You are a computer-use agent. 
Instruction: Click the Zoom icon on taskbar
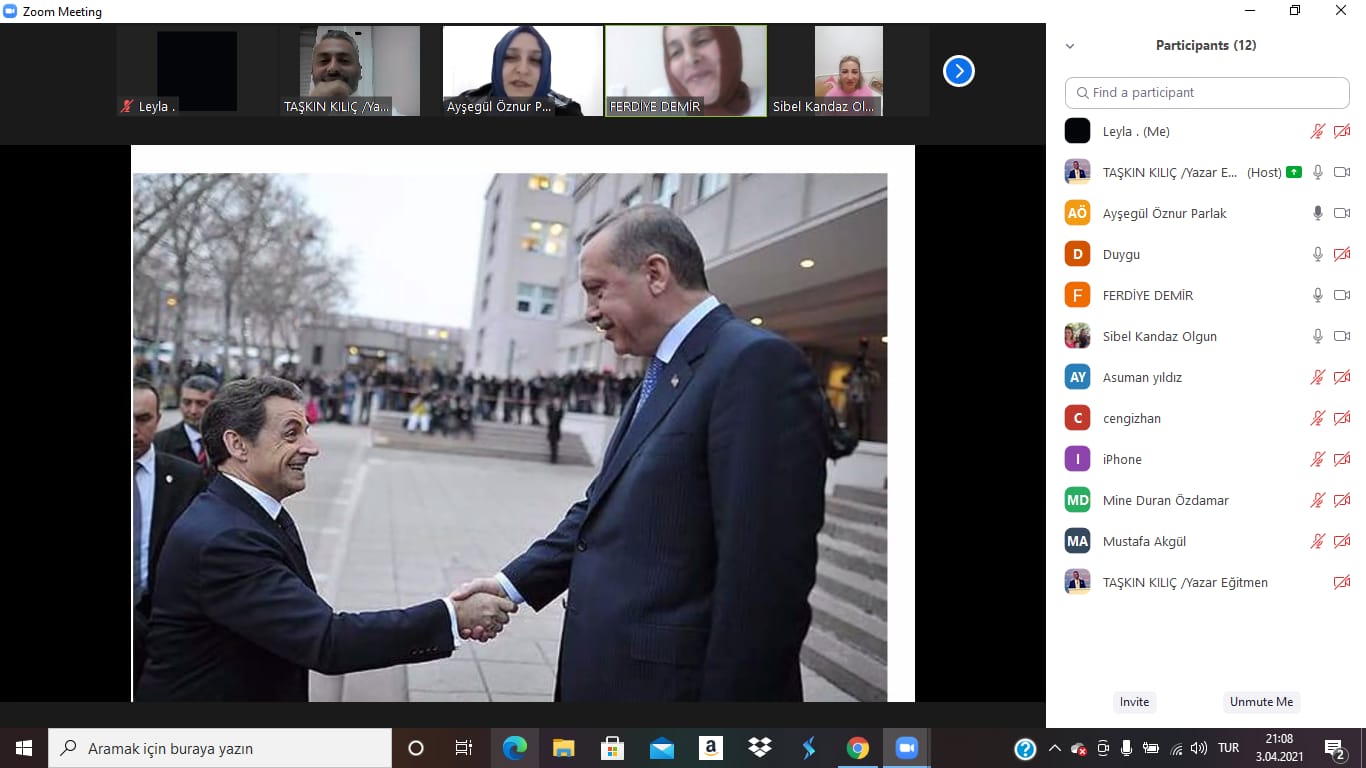907,748
